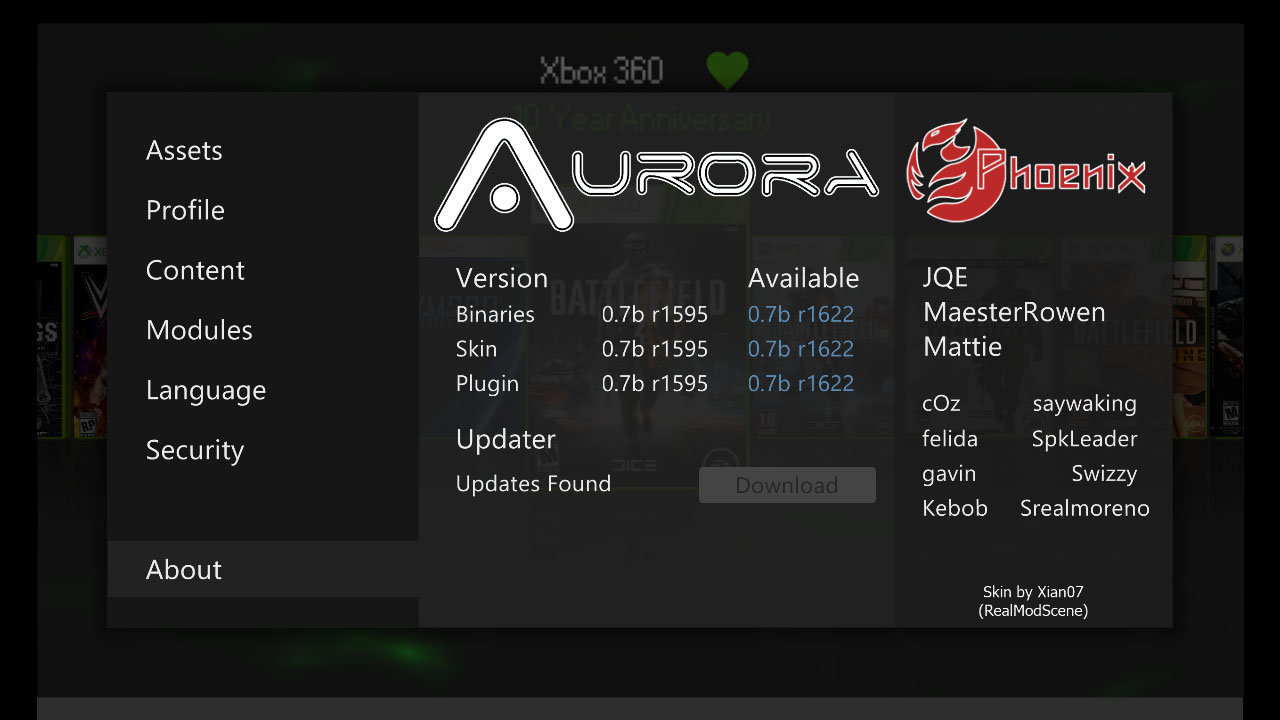
Task: Select the Battlefield 3 game cover
Action: (640, 390)
